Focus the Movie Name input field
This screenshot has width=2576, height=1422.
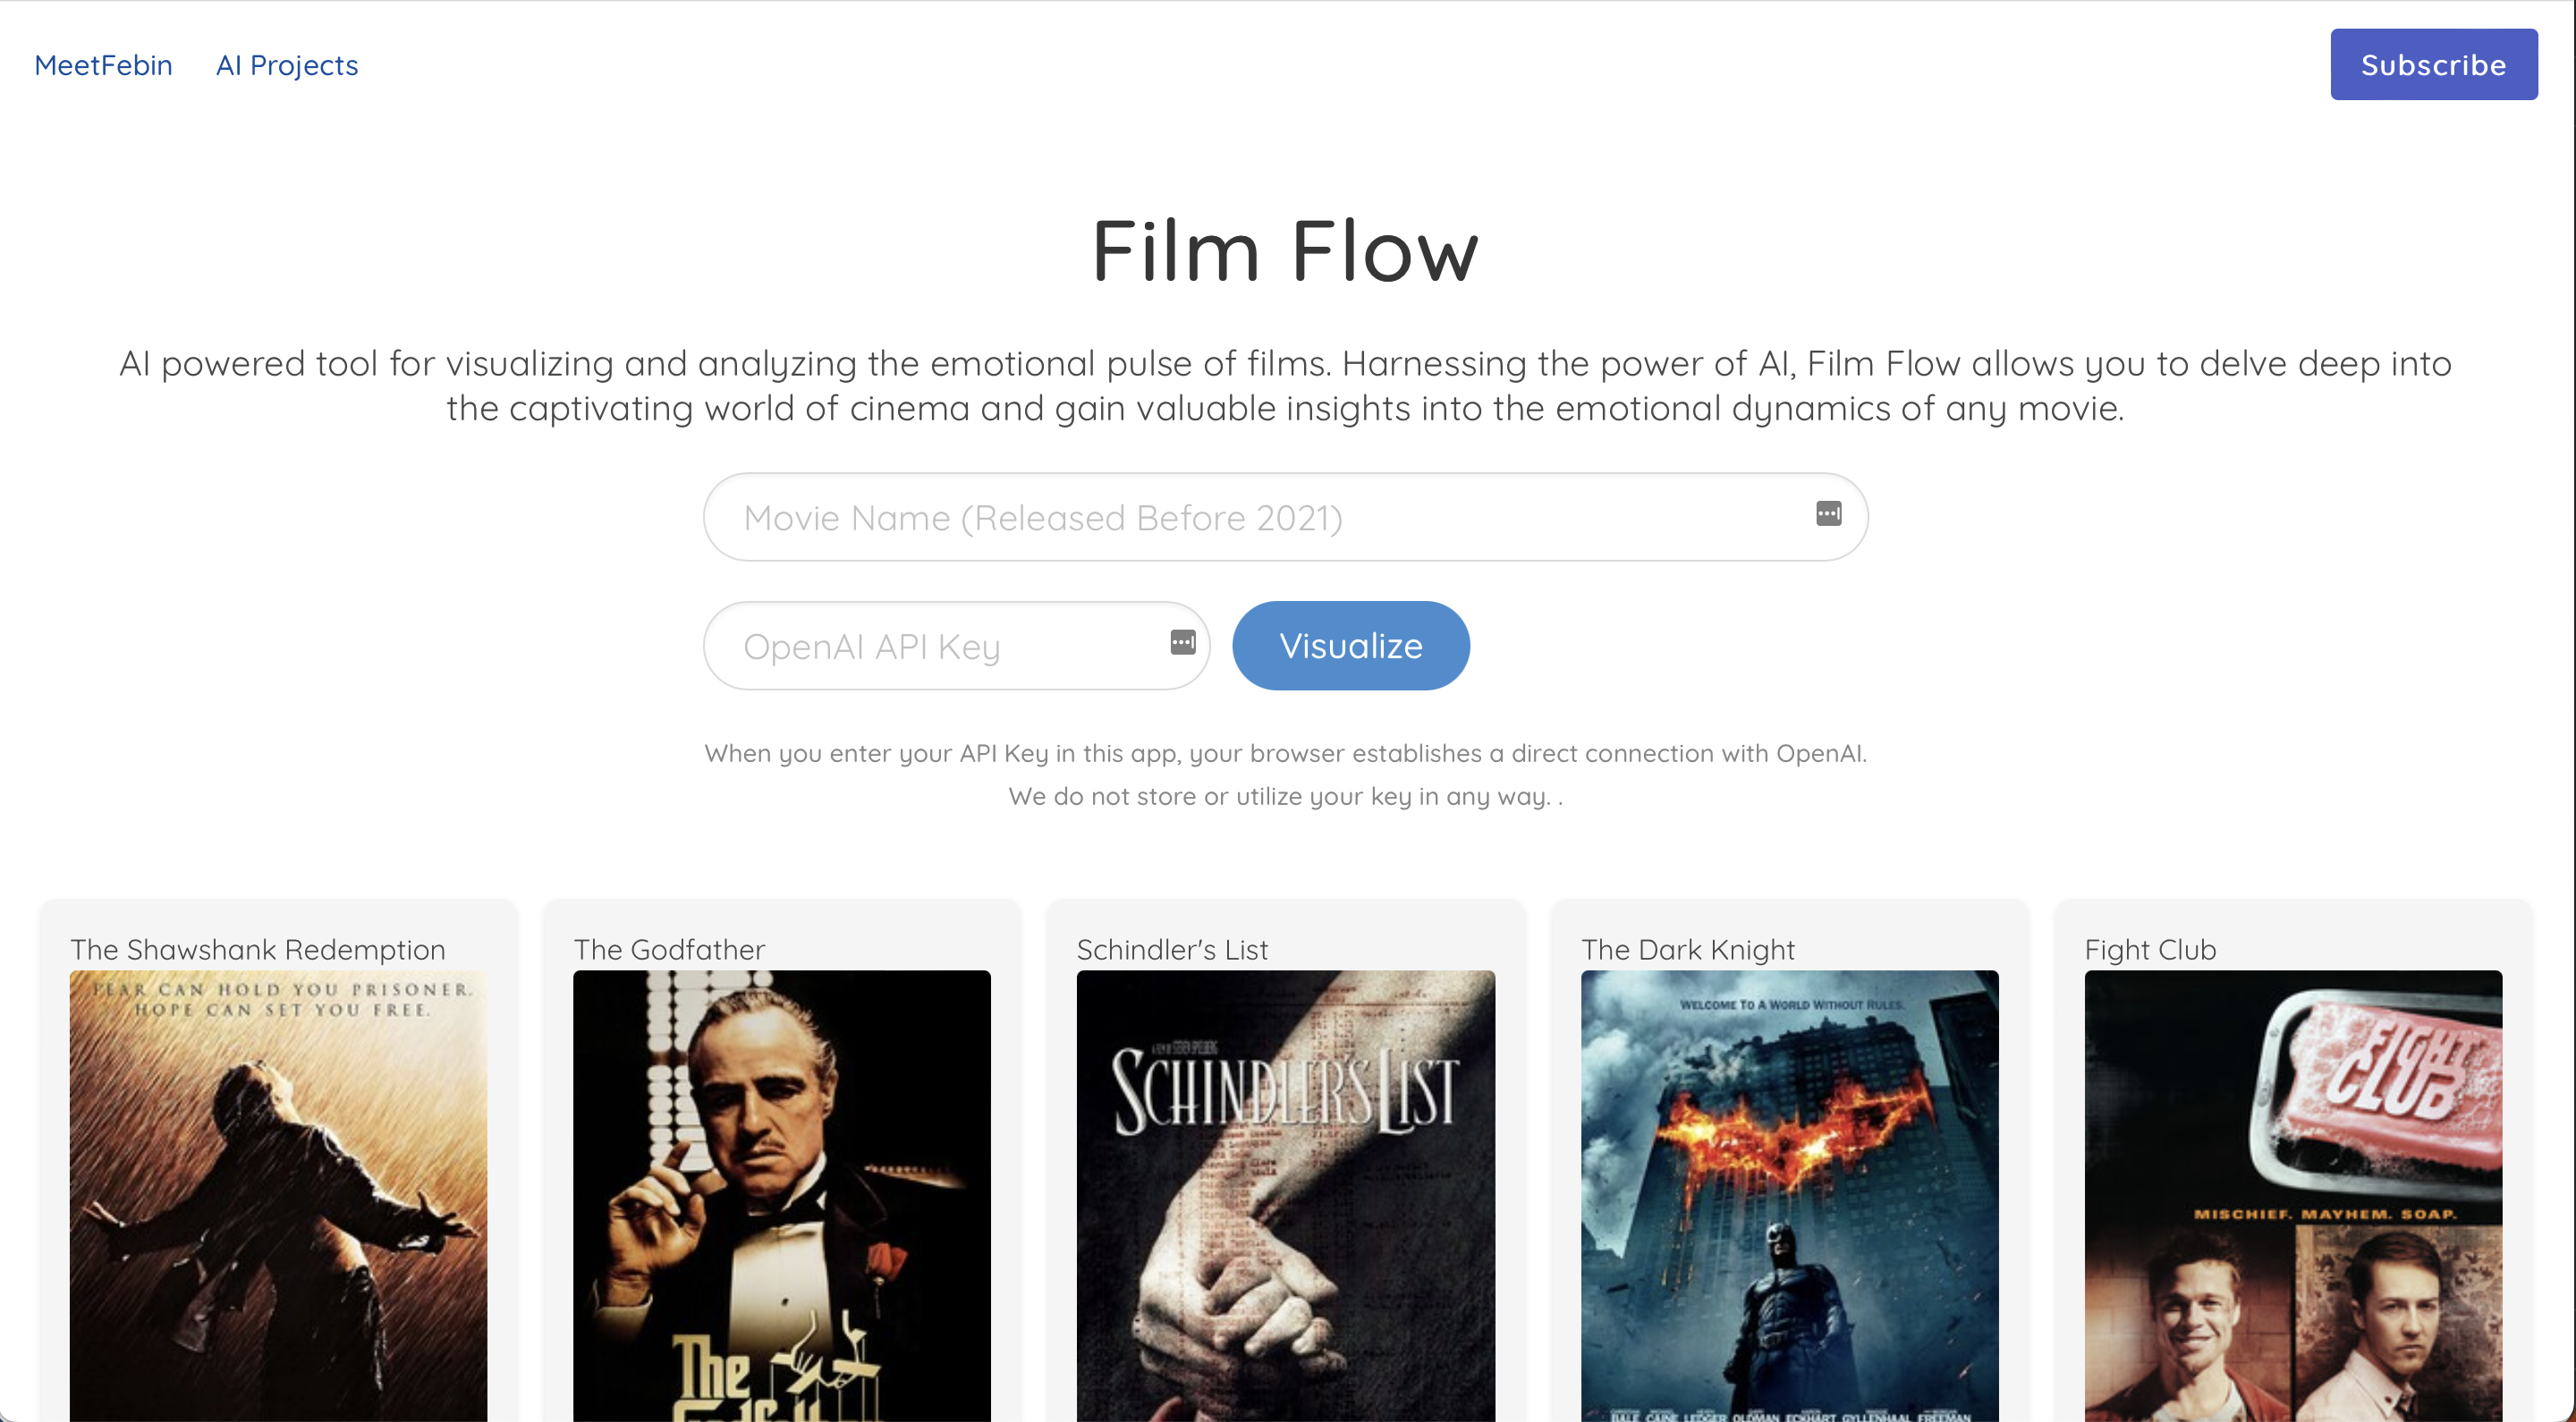(x=1285, y=517)
